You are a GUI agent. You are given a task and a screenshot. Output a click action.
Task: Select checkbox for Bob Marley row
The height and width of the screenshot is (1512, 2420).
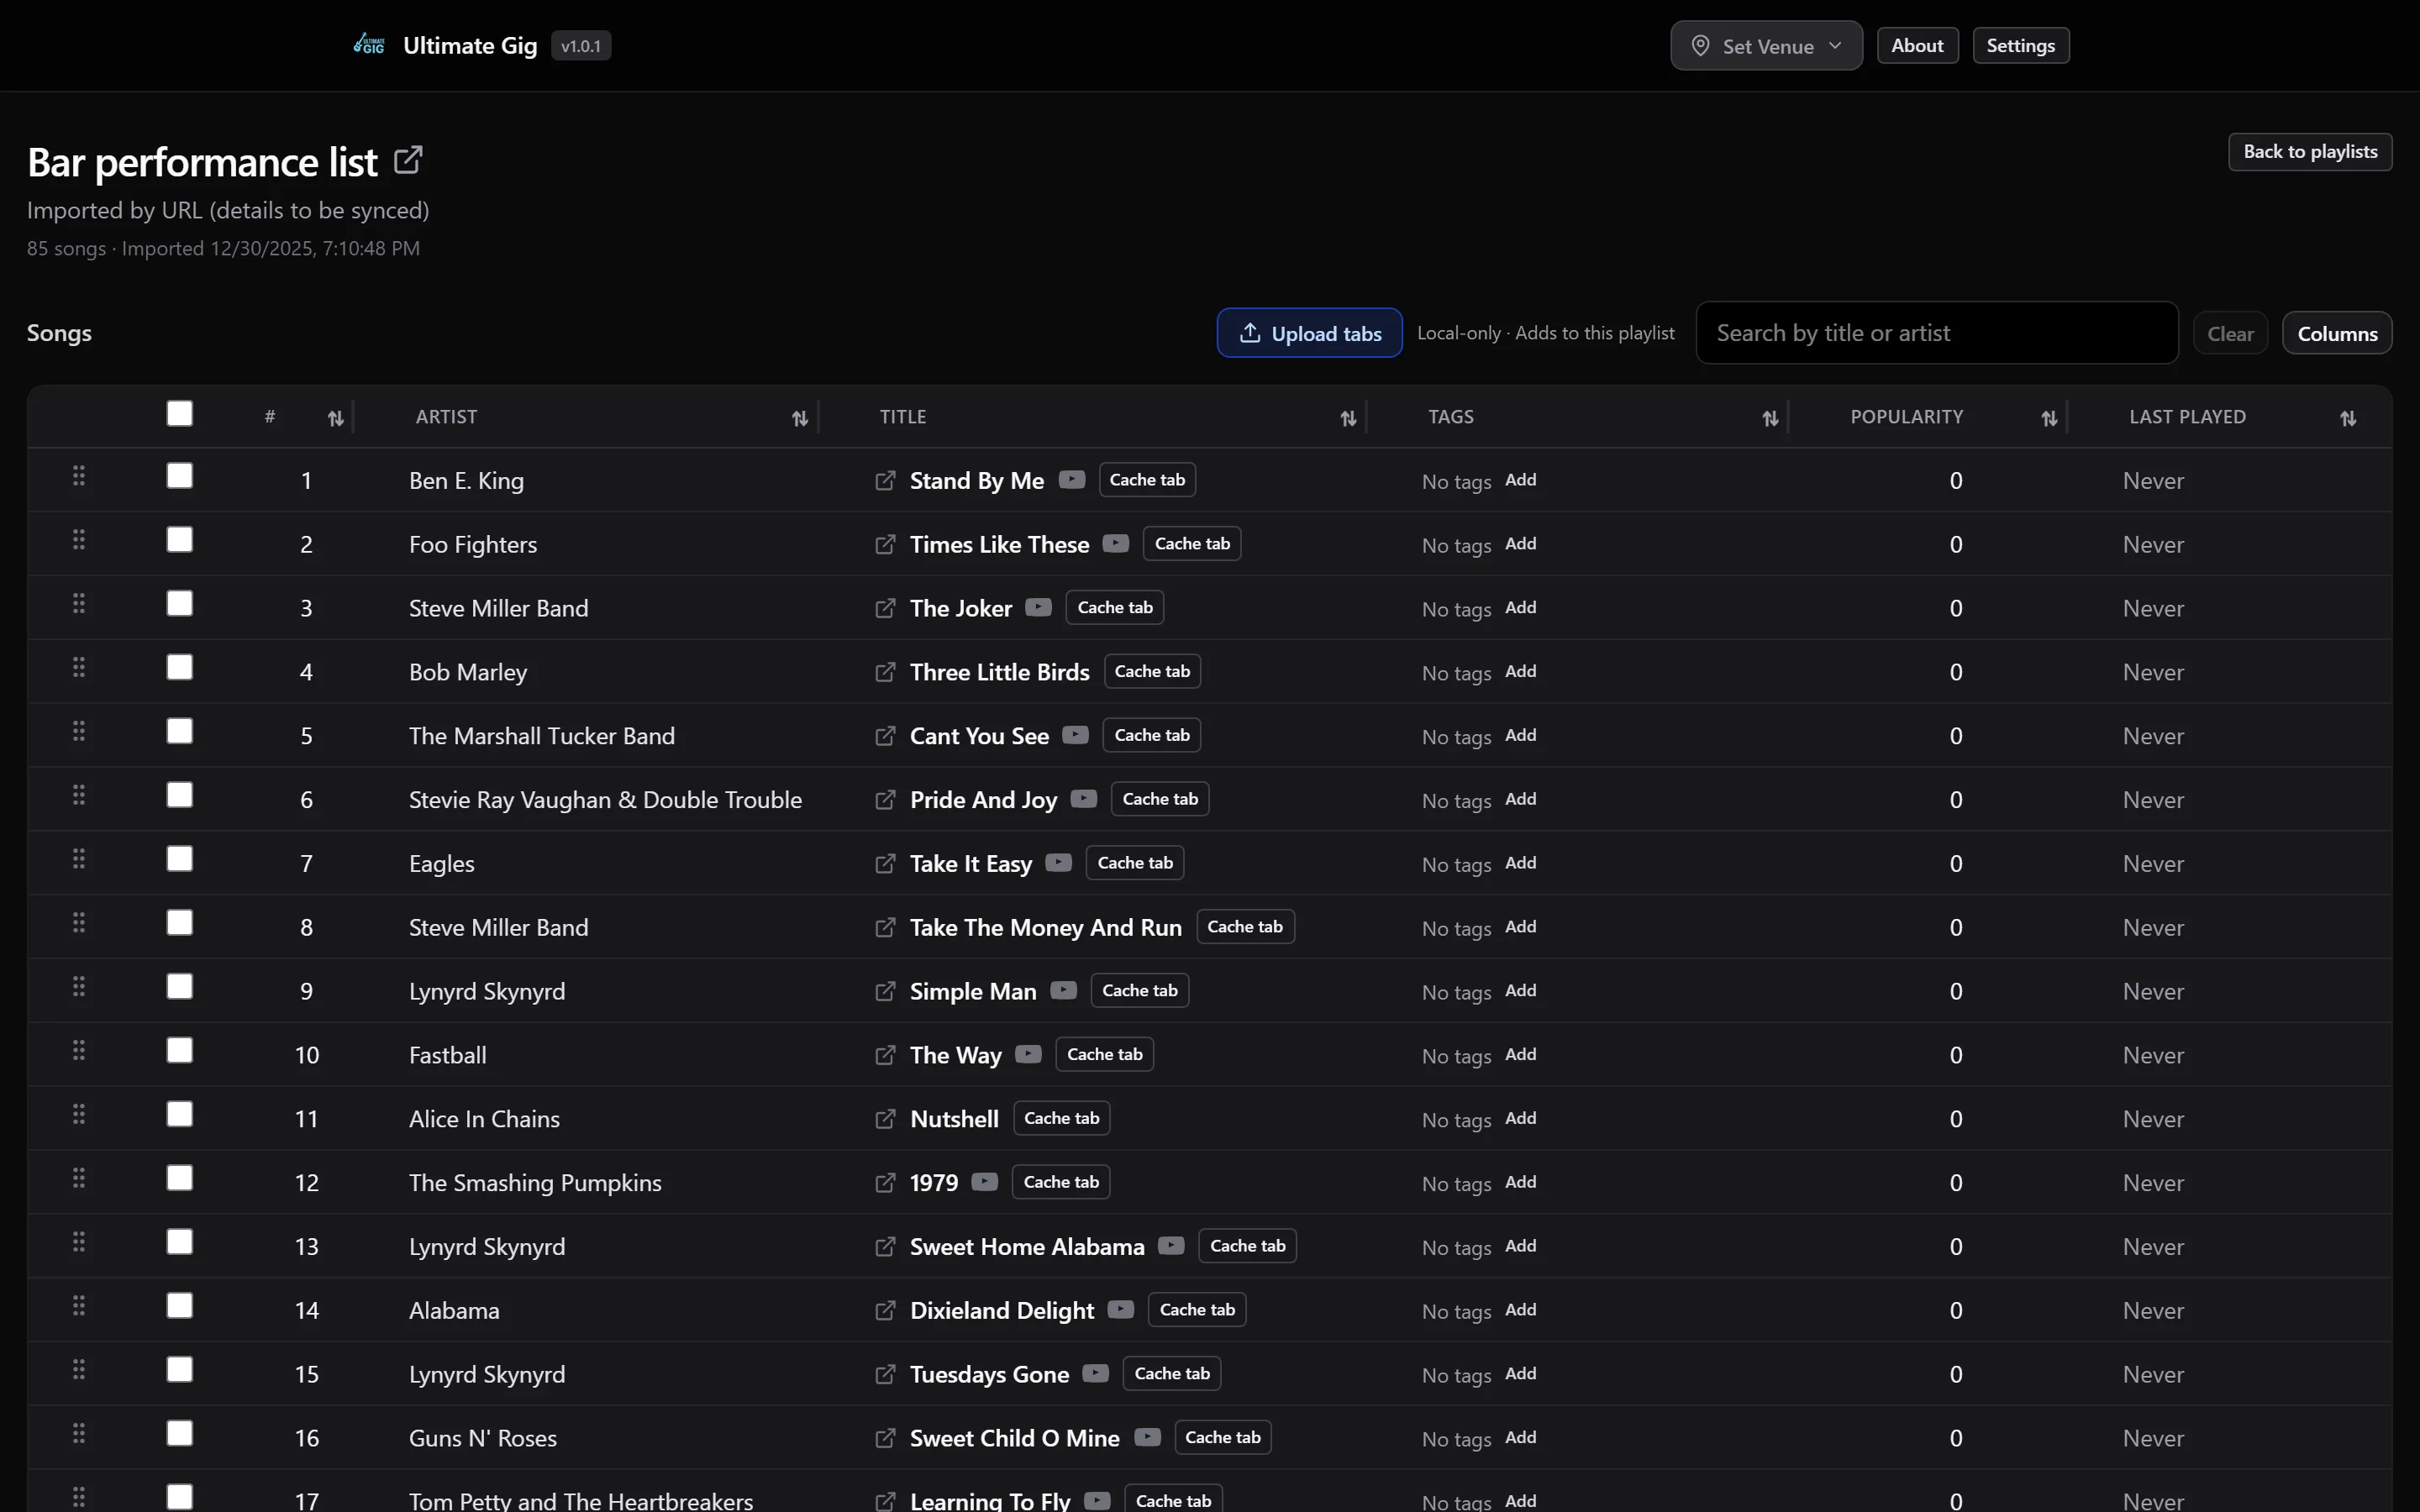180,668
